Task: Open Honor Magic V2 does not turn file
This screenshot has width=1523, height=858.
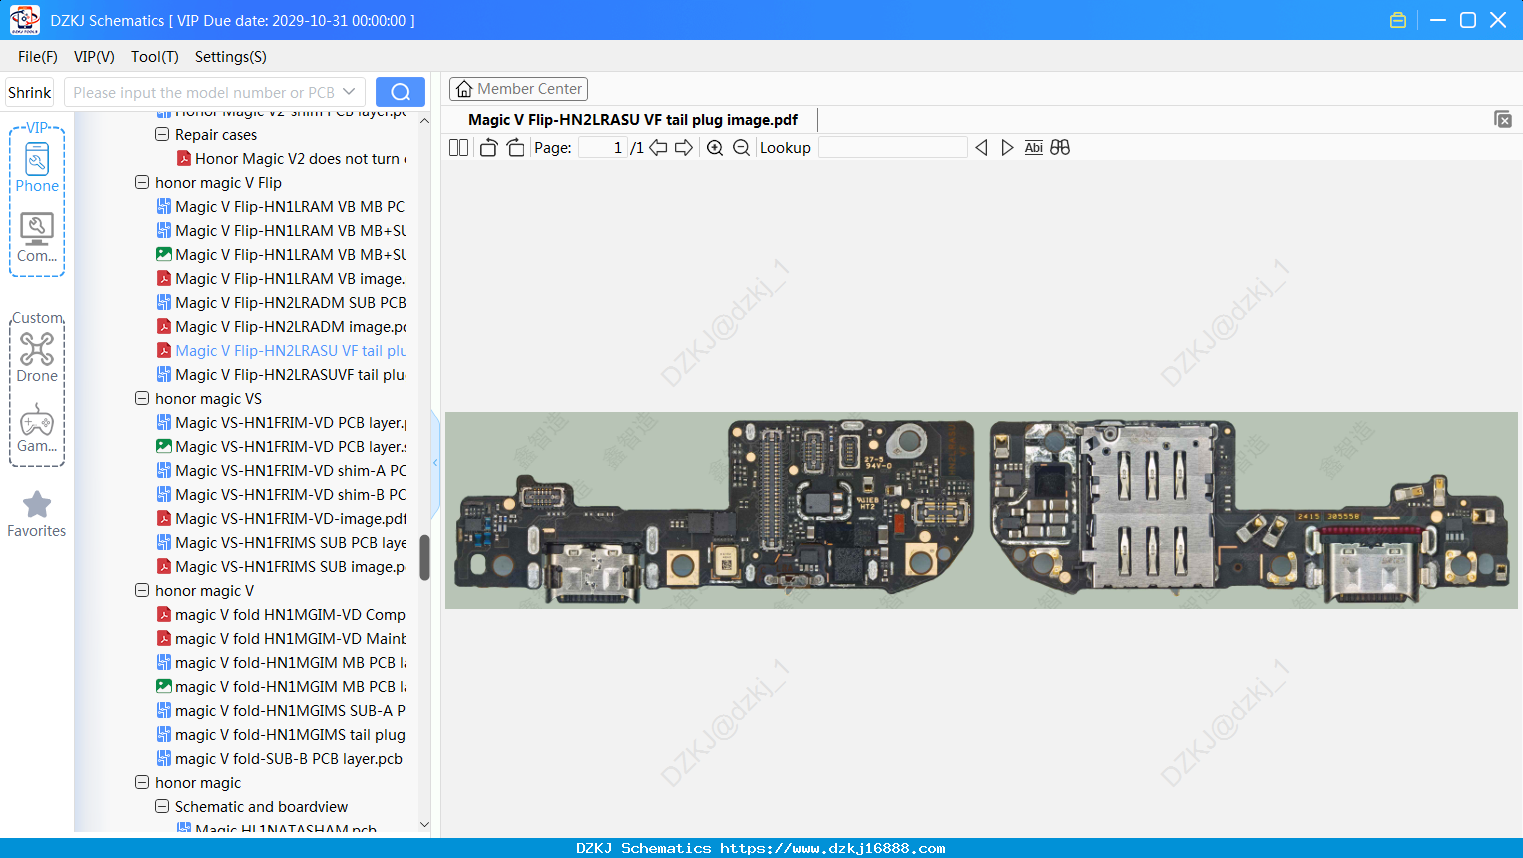Action: click(x=291, y=158)
